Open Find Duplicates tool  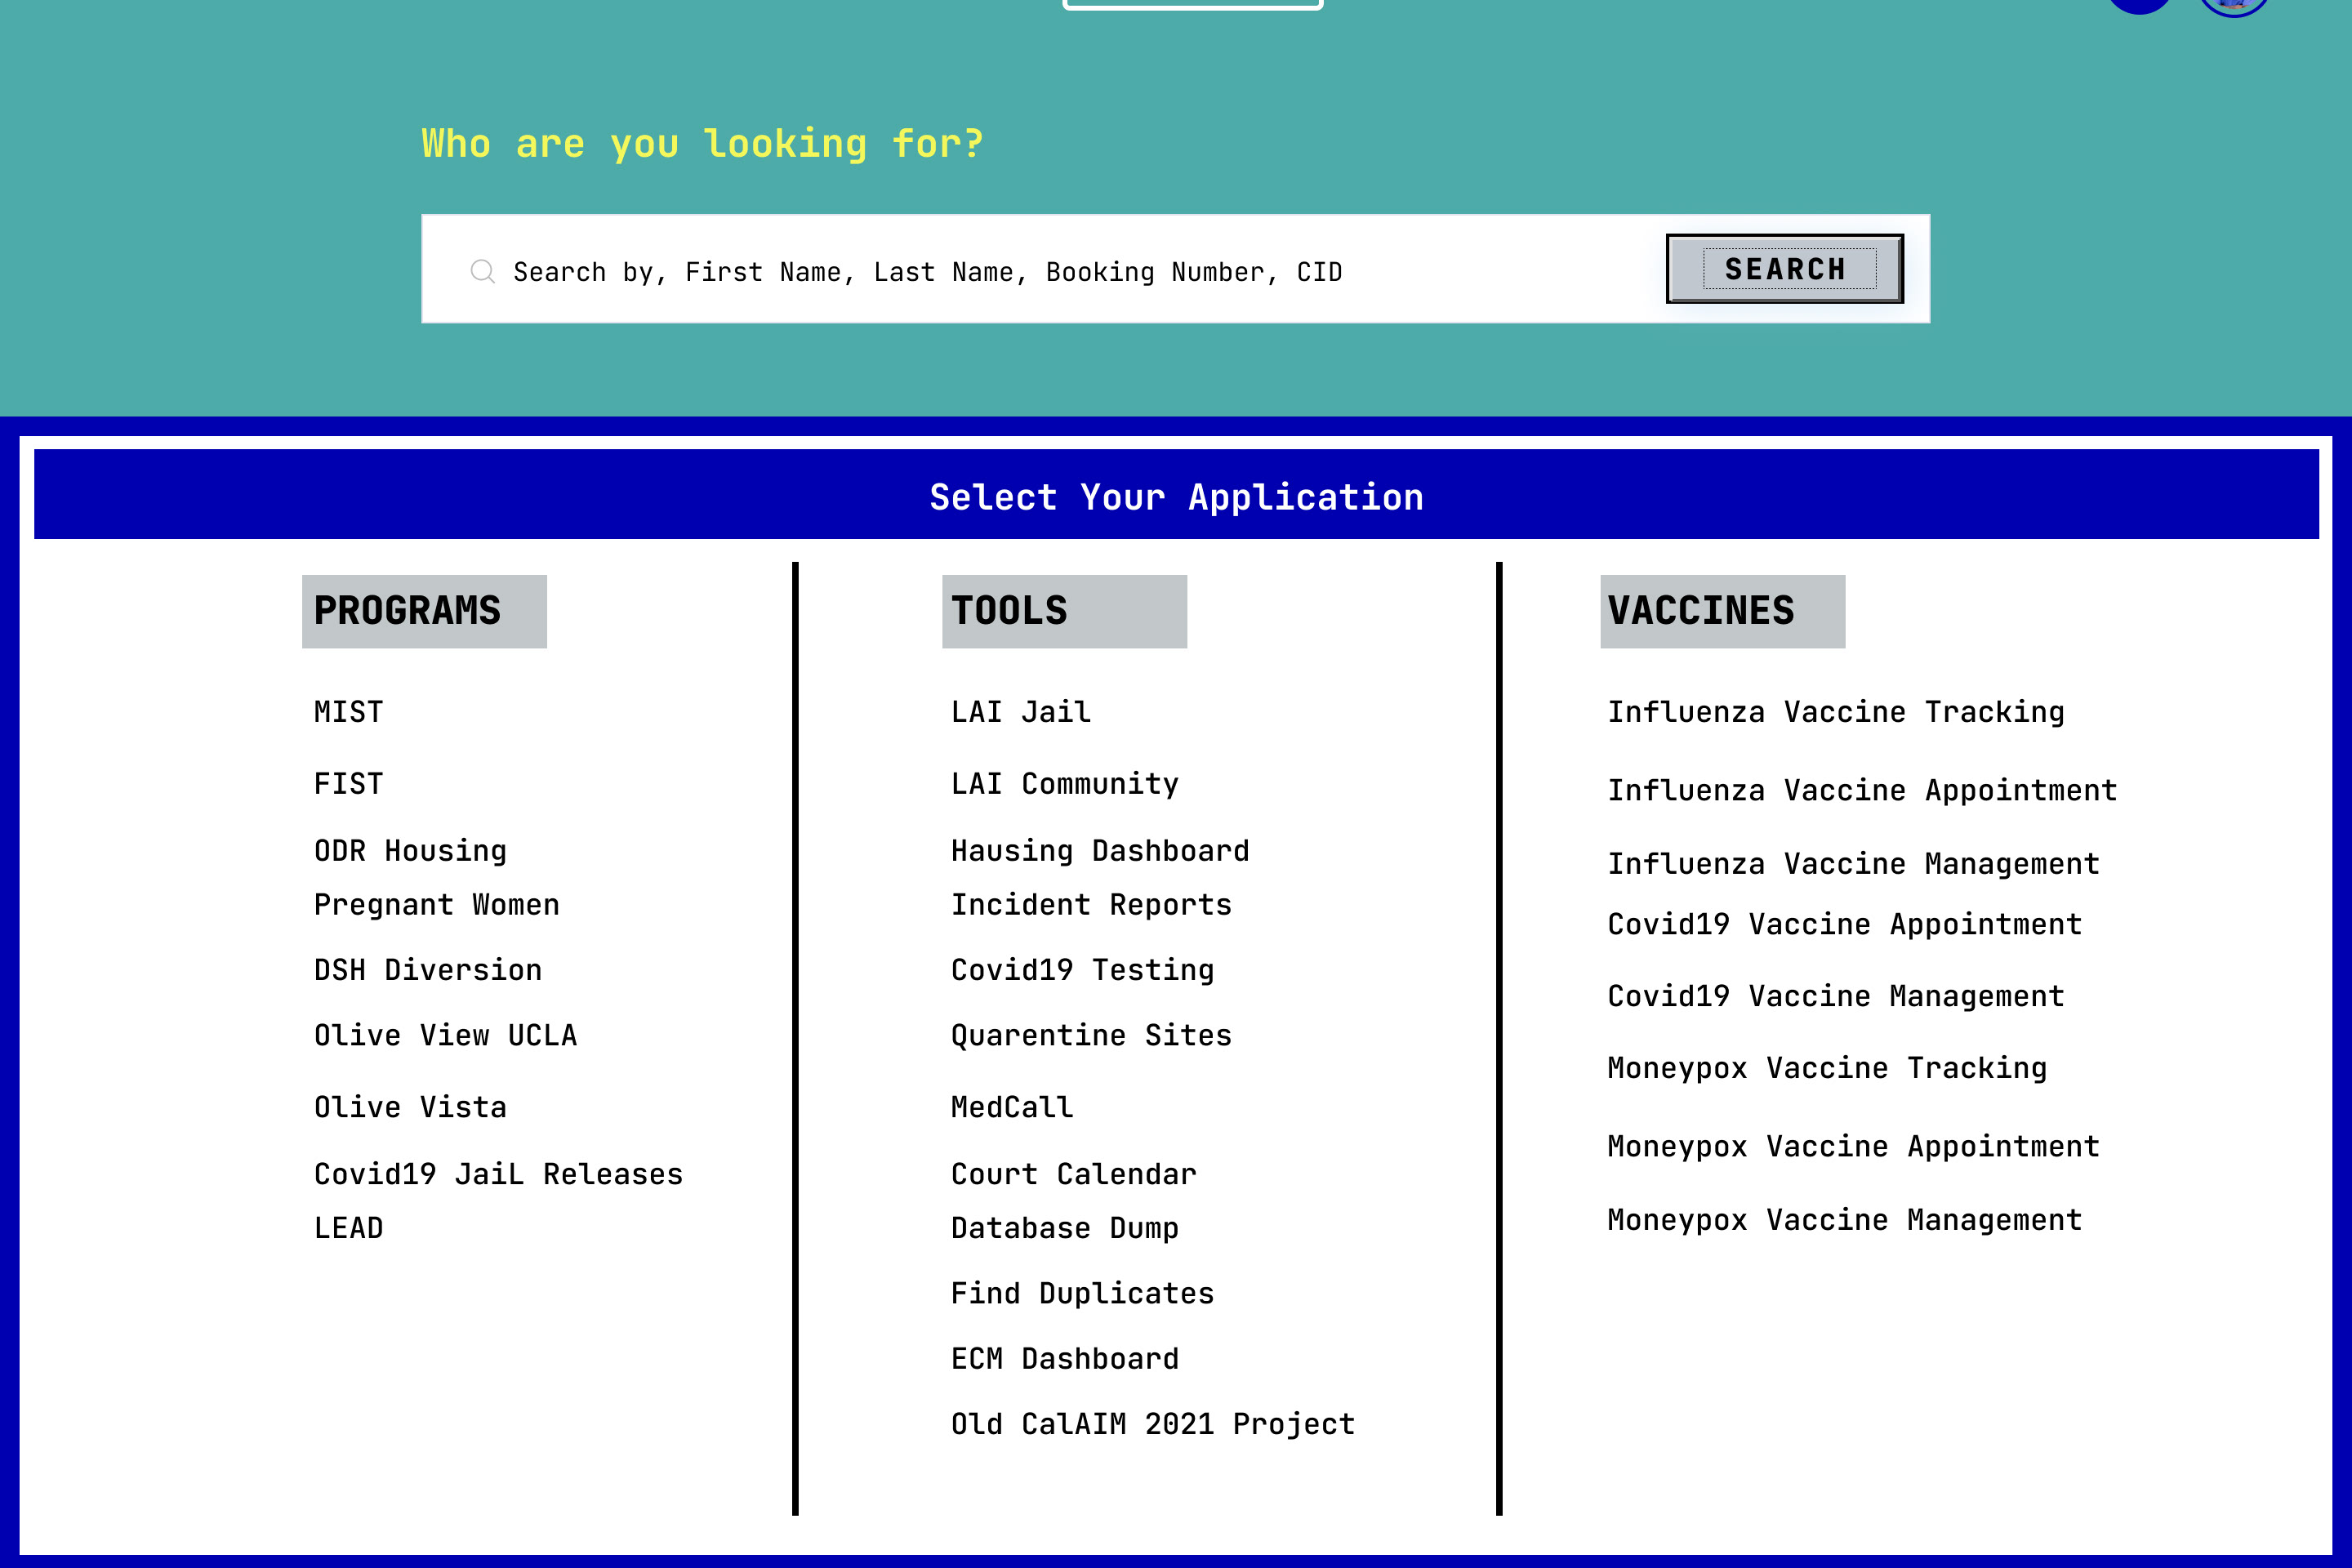pyautogui.click(x=1082, y=1294)
